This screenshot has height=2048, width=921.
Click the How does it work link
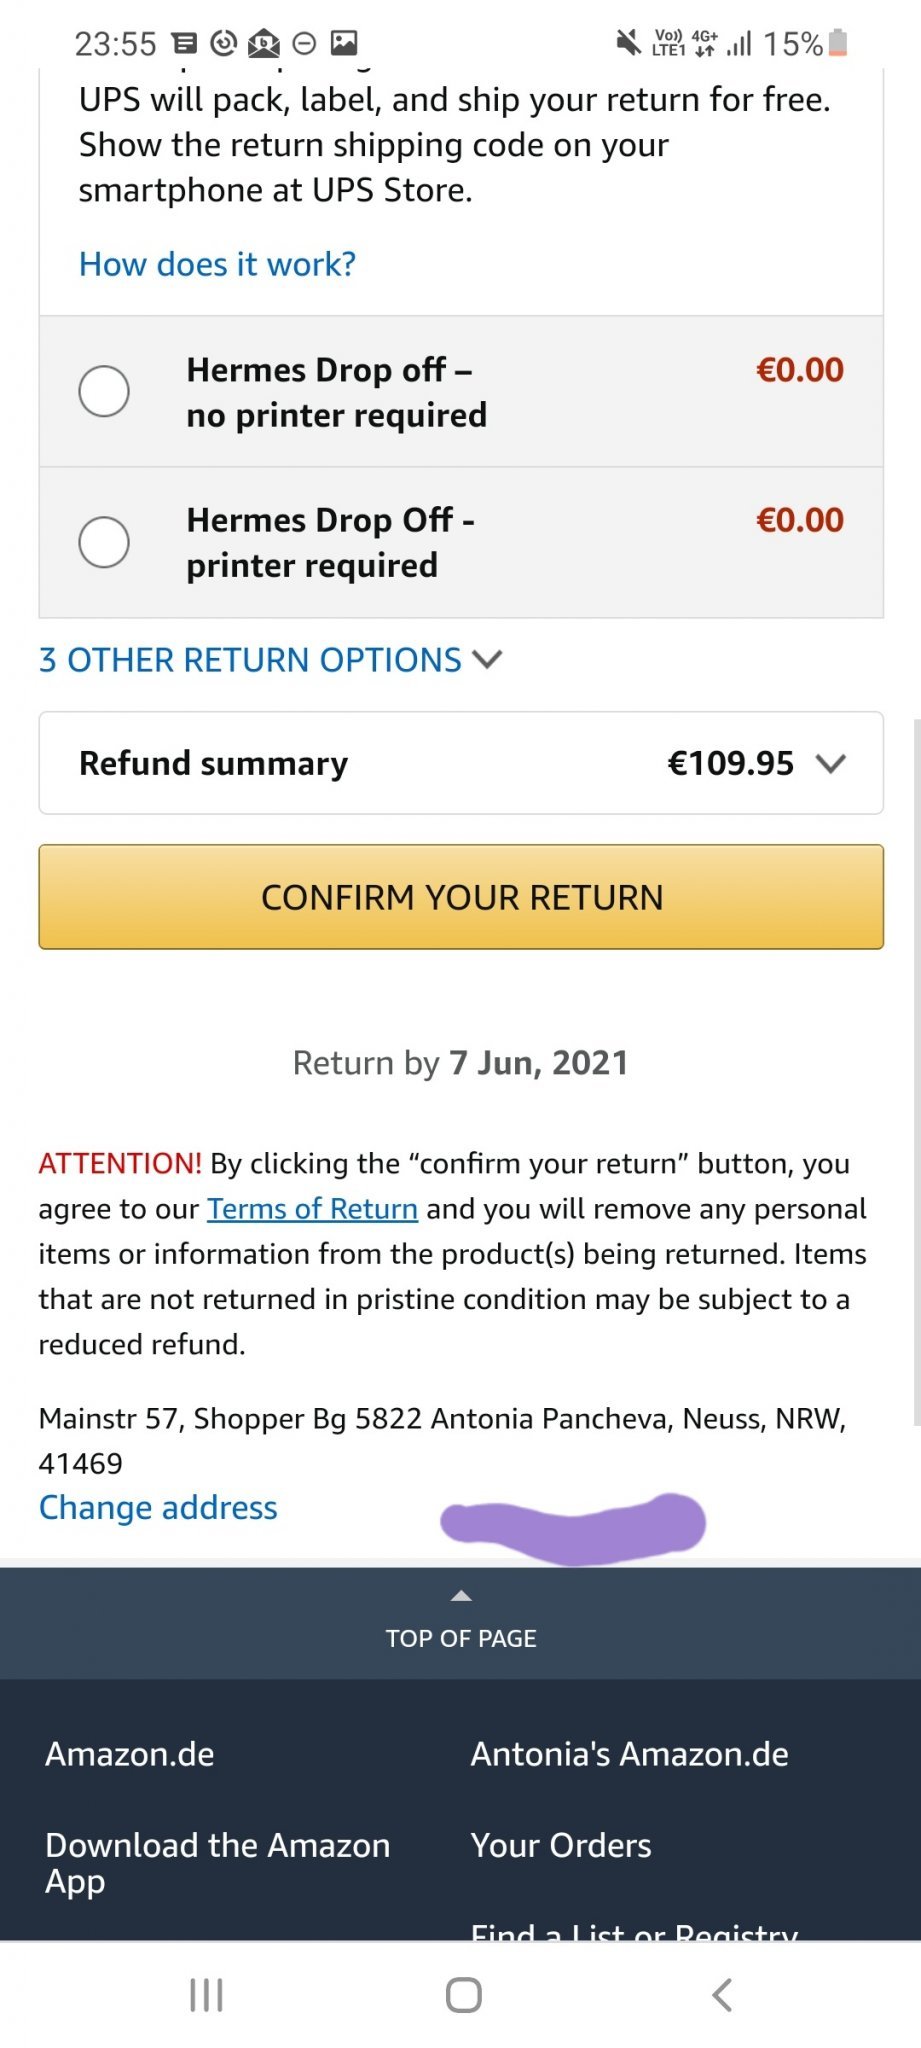tap(217, 264)
